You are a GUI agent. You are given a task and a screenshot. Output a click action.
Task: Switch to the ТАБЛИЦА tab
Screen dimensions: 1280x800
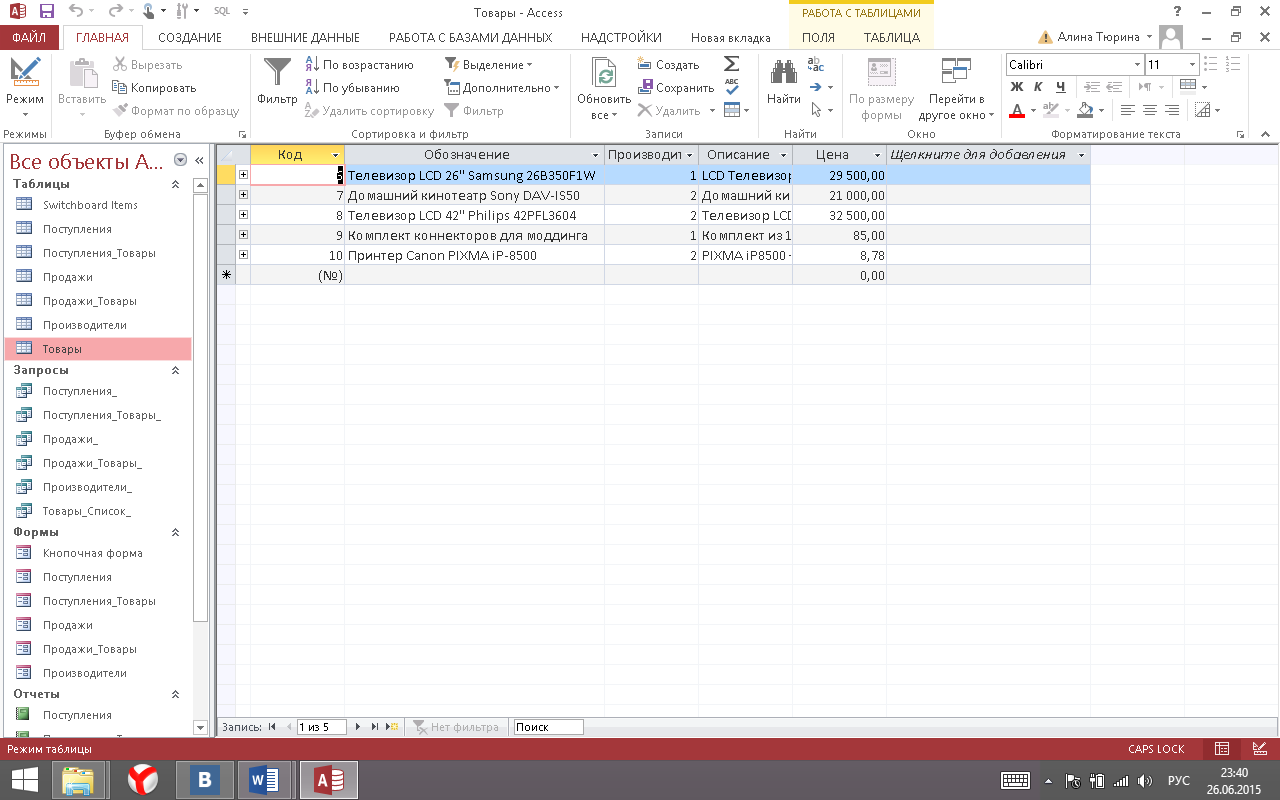coord(892,38)
